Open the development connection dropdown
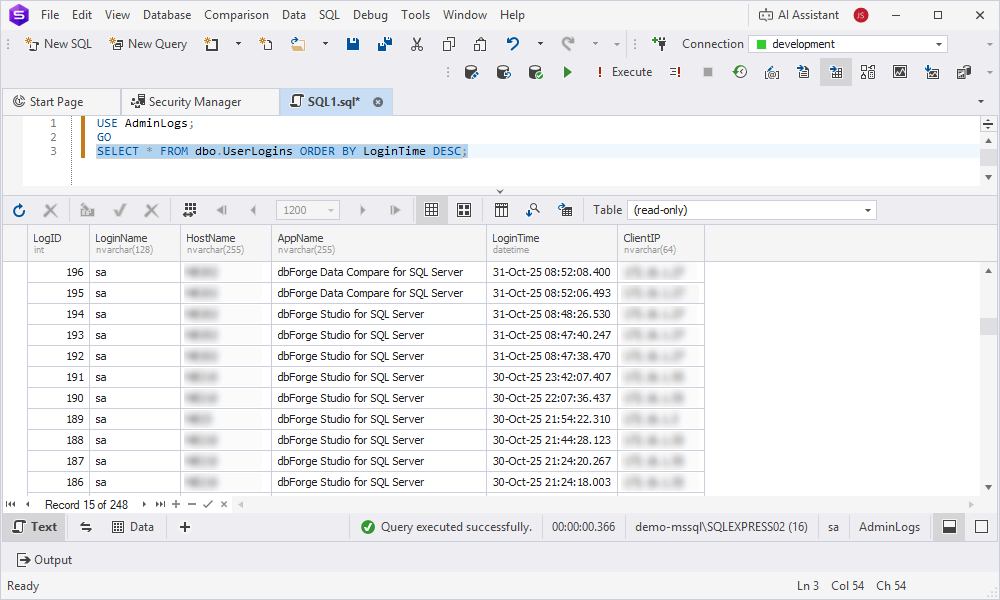The width and height of the screenshot is (1000, 600). point(940,44)
